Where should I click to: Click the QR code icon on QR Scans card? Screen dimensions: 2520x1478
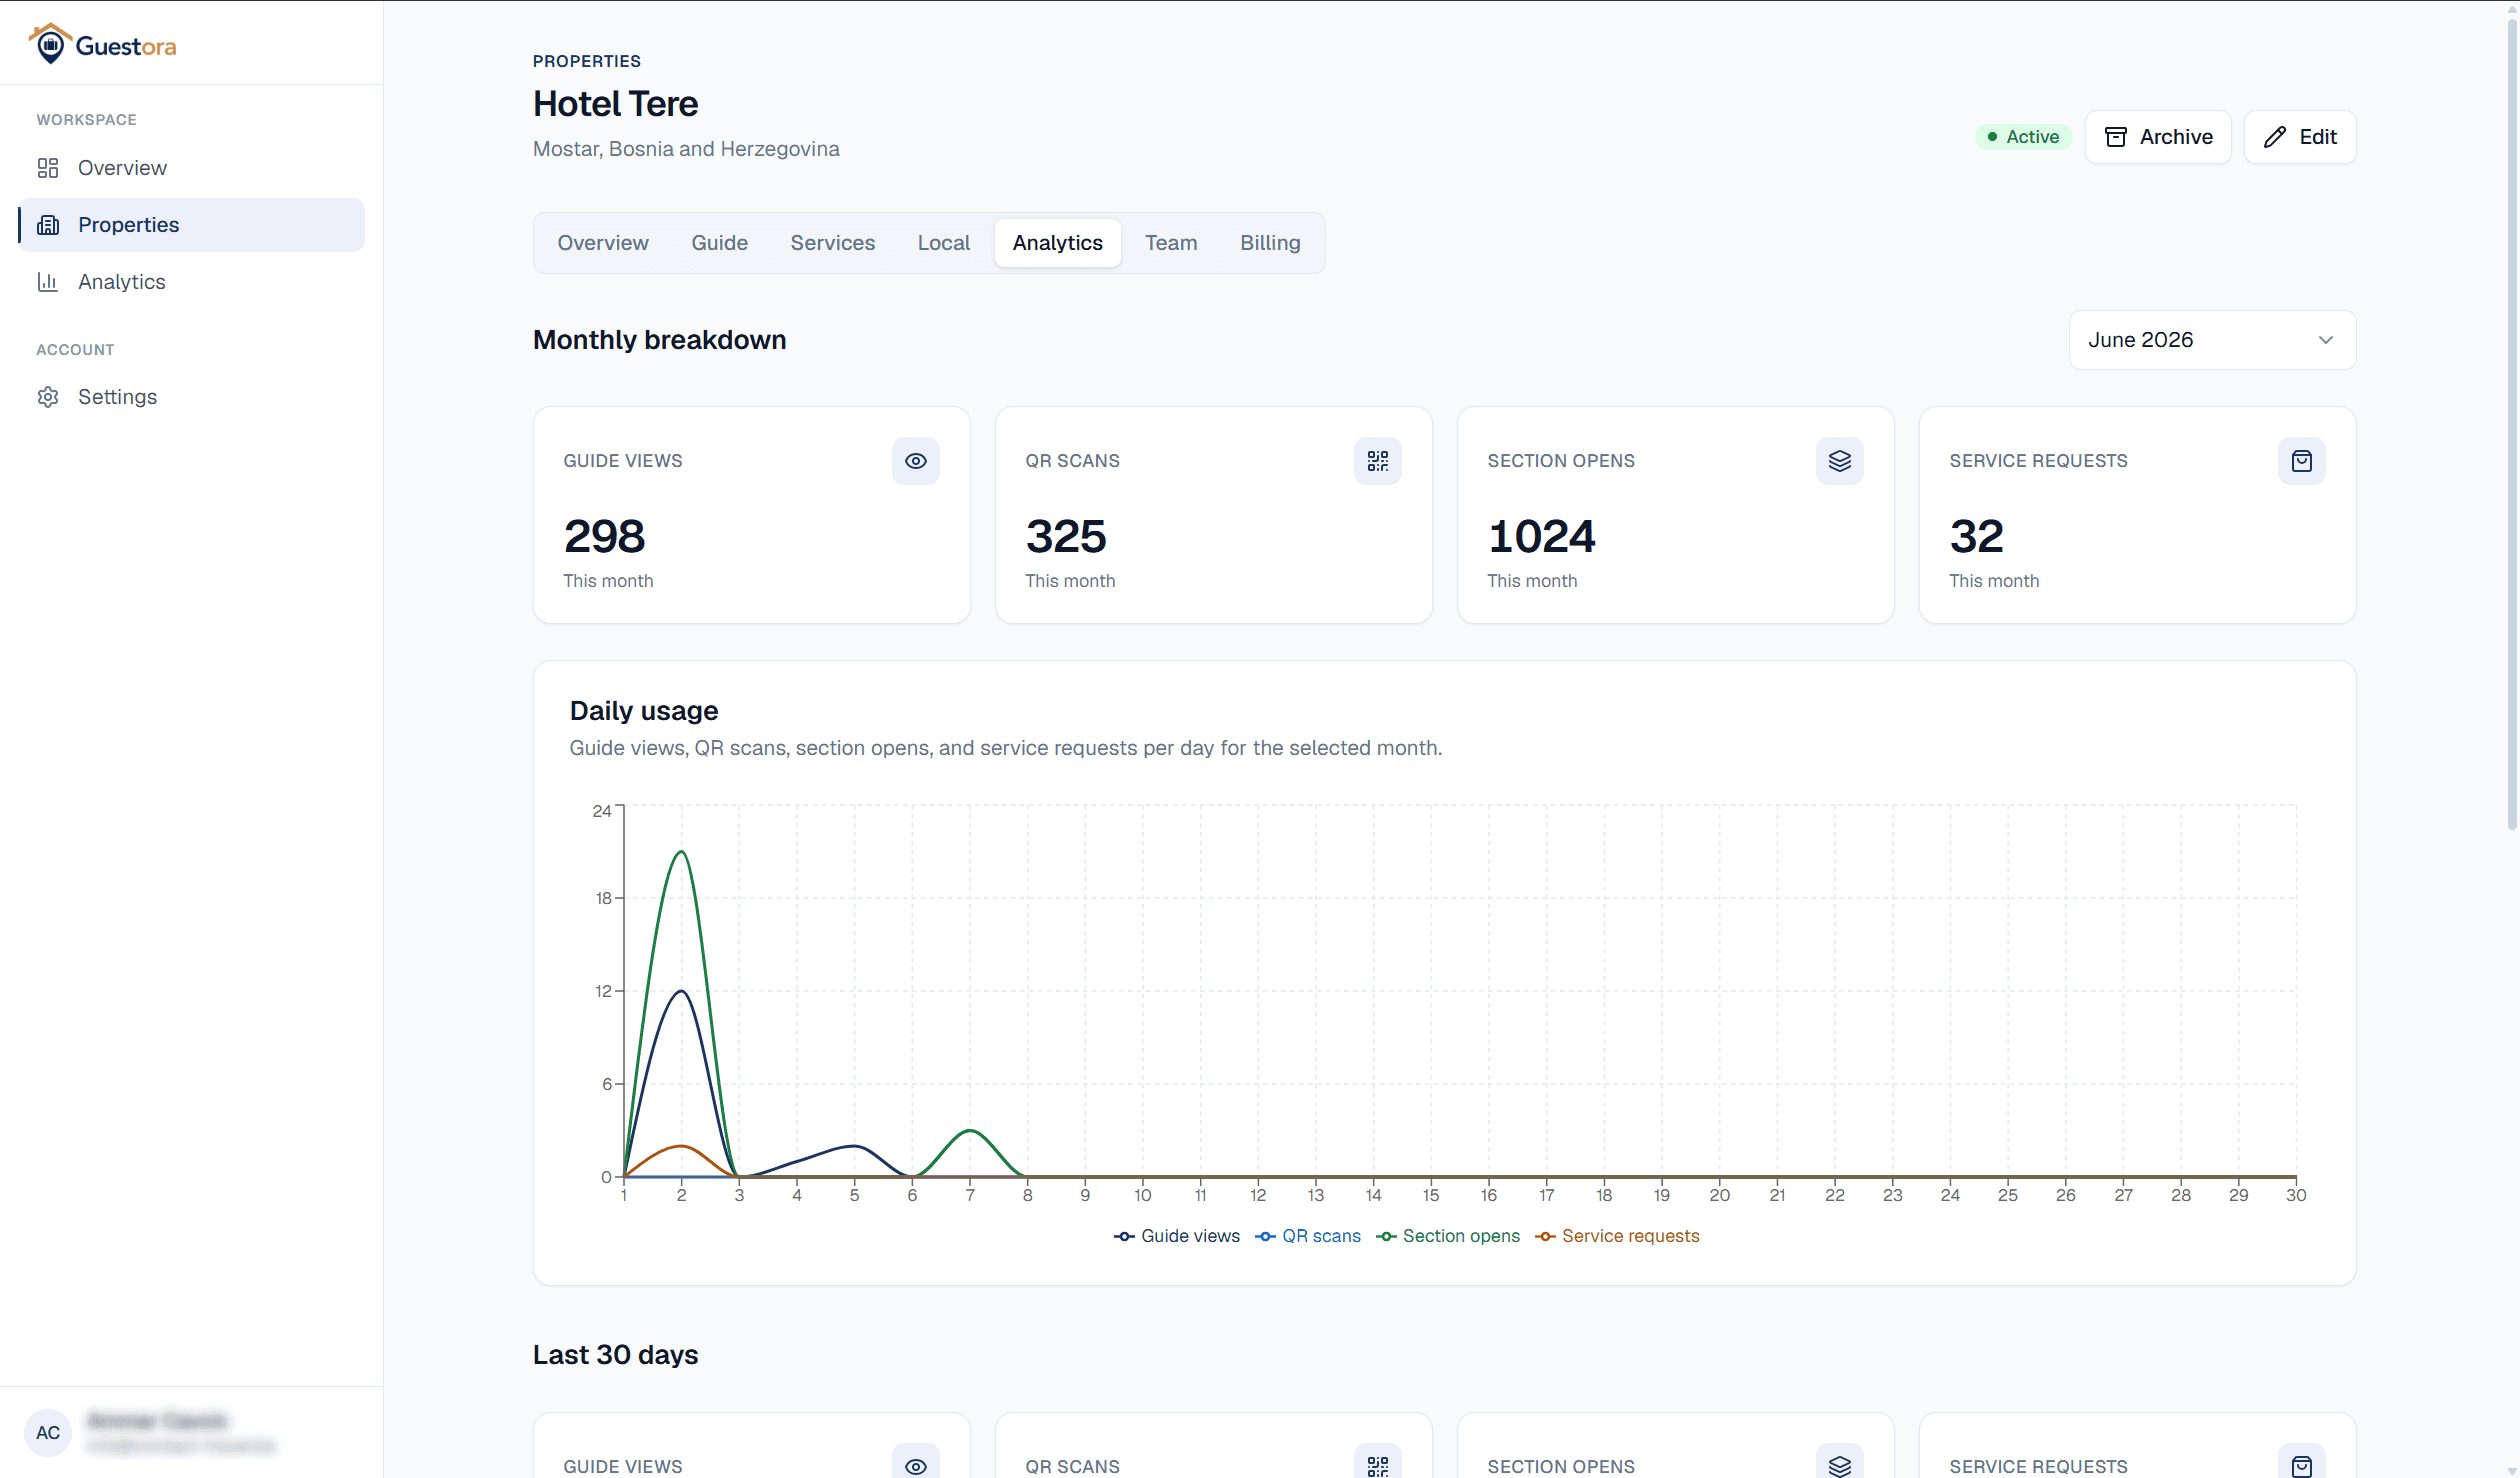(x=1377, y=461)
